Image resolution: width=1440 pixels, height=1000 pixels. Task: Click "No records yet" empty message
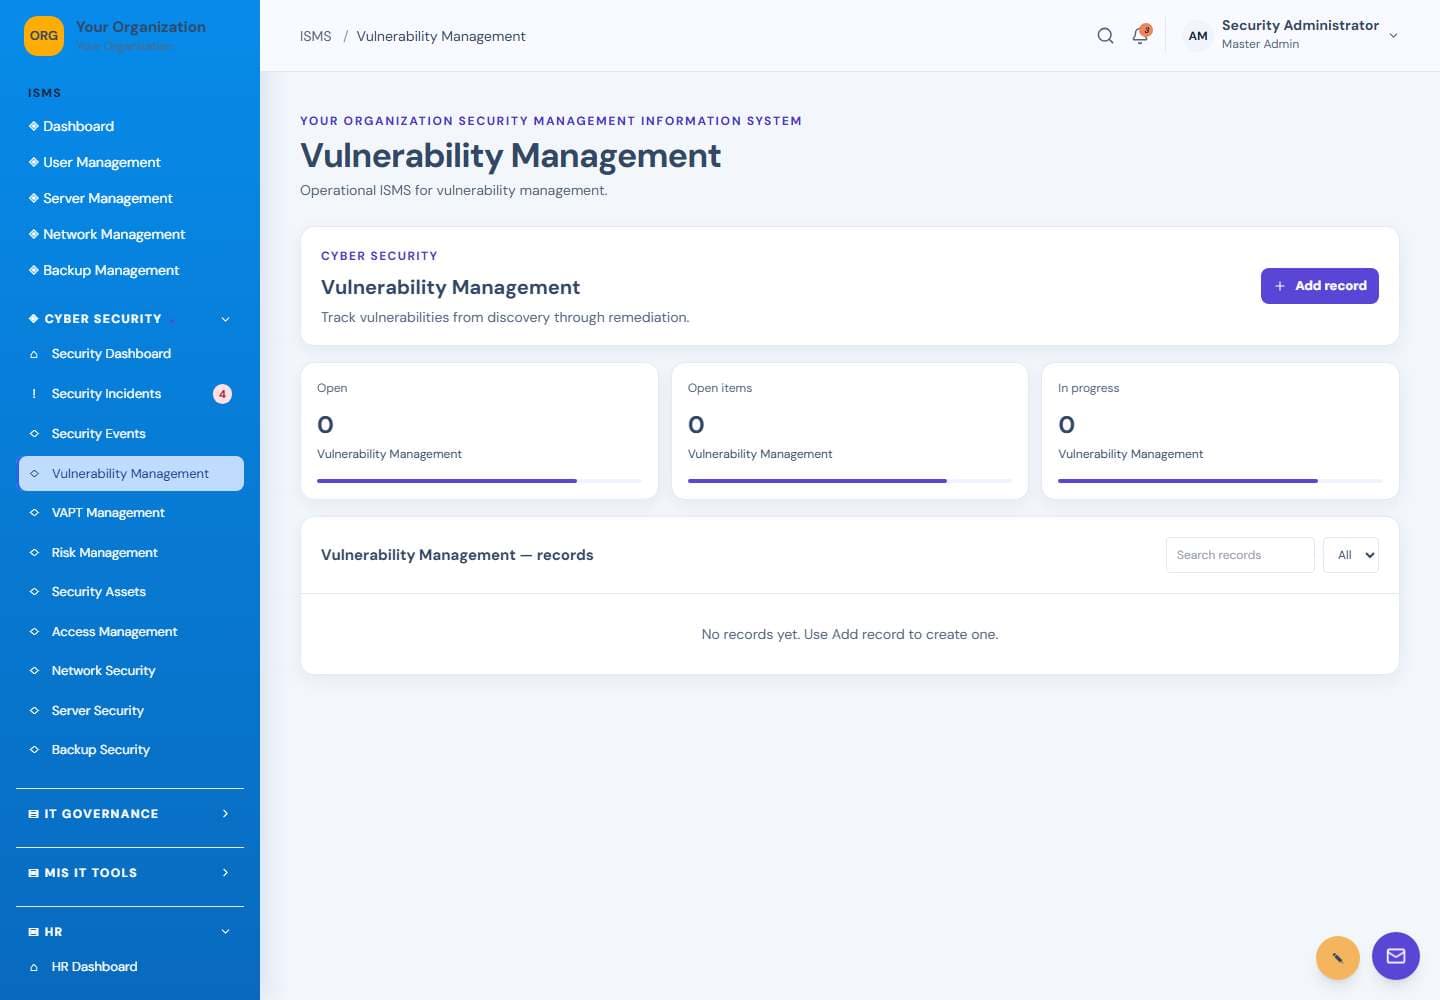coord(850,634)
